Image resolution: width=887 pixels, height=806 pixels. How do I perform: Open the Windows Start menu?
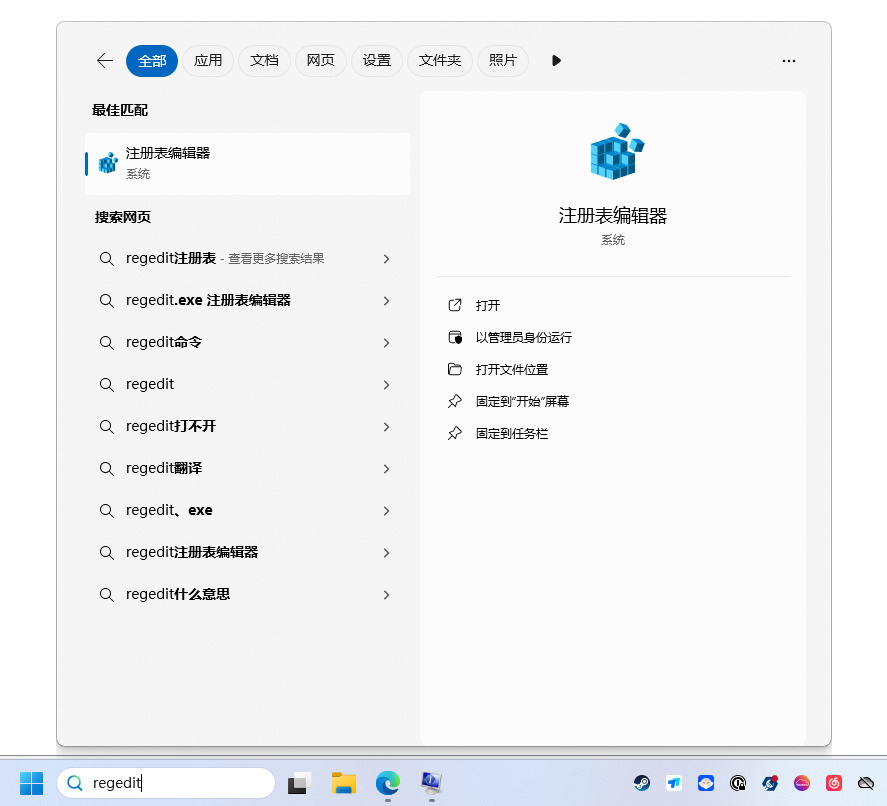click(x=32, y=783)
